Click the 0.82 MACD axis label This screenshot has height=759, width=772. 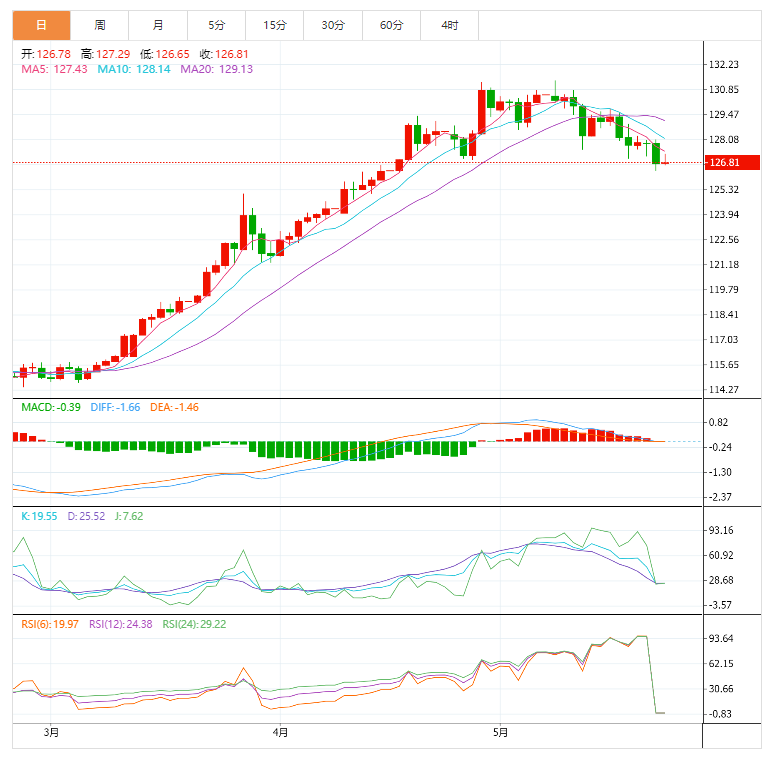click(718, 422)
